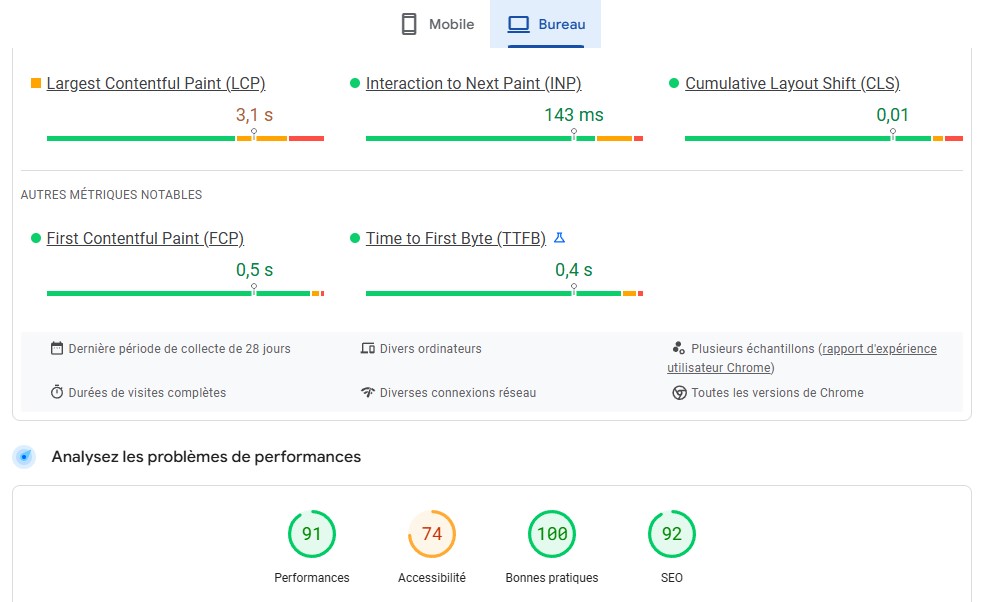
Task: Click the calendar icon for 28-day collection period
Action: pyautogui.click(x=57, y=348)
